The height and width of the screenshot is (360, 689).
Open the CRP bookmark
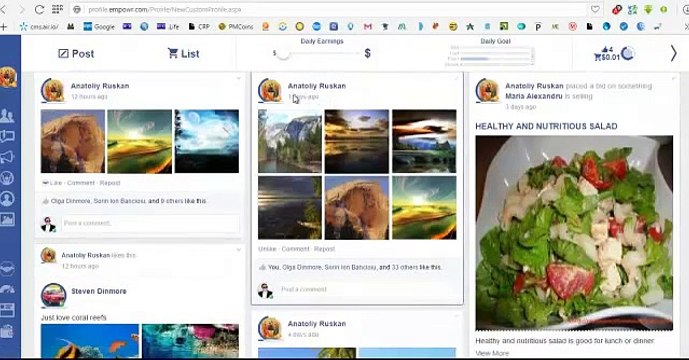tap(199, 27)
